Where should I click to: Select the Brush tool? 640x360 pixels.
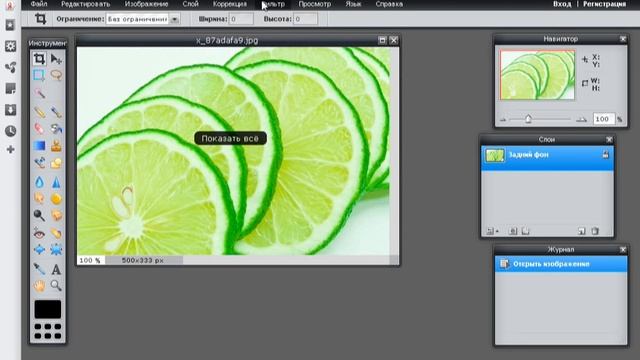pos(56,111)
